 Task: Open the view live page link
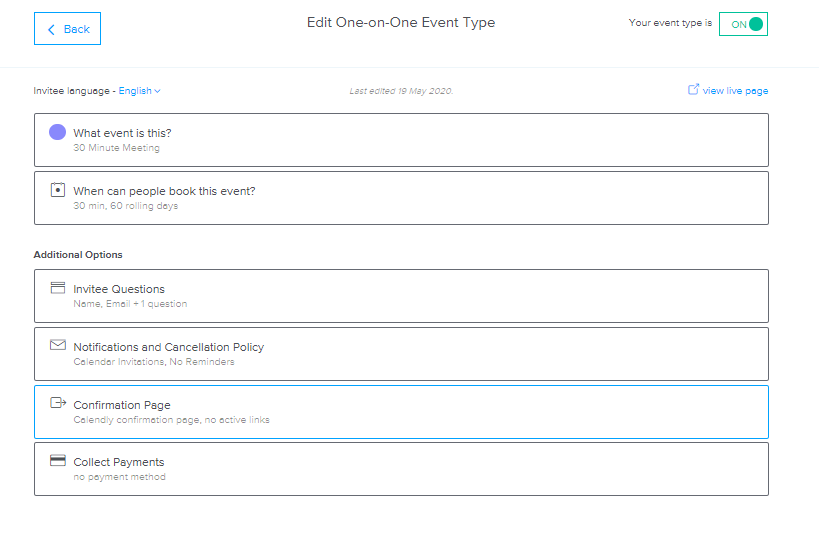tap(735, 91)
